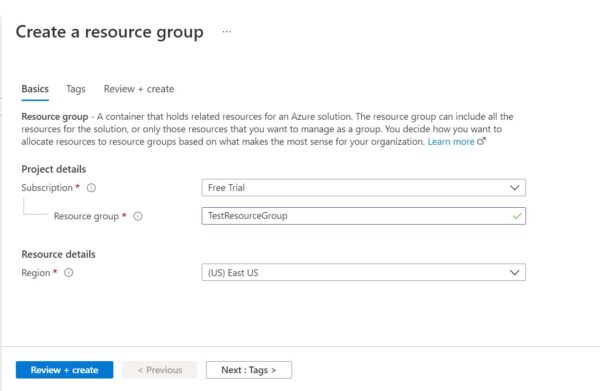Click into the TestResourceGroup name field

[364, 216]
